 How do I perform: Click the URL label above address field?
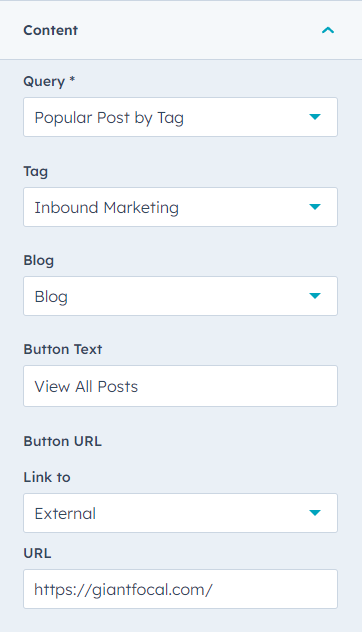point(37,553)
